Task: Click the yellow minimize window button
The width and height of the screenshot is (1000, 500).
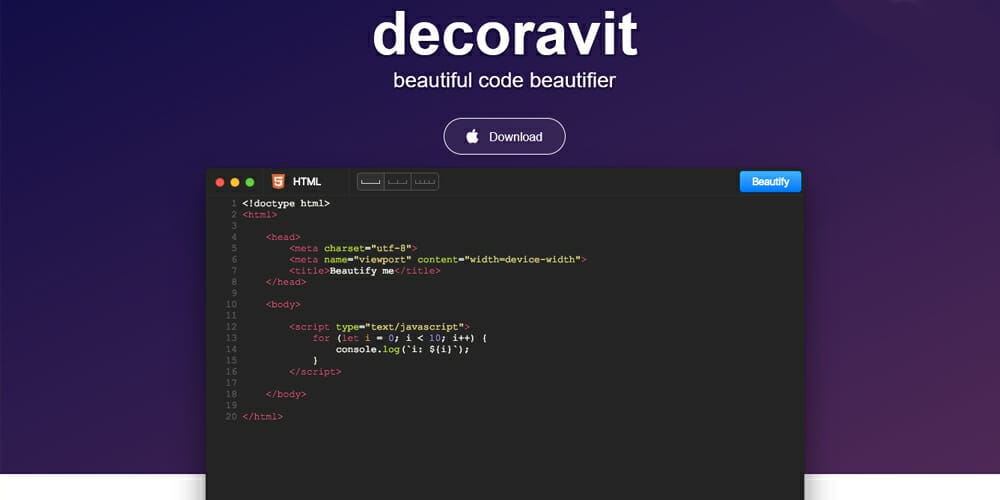Action: pos(235,182)
